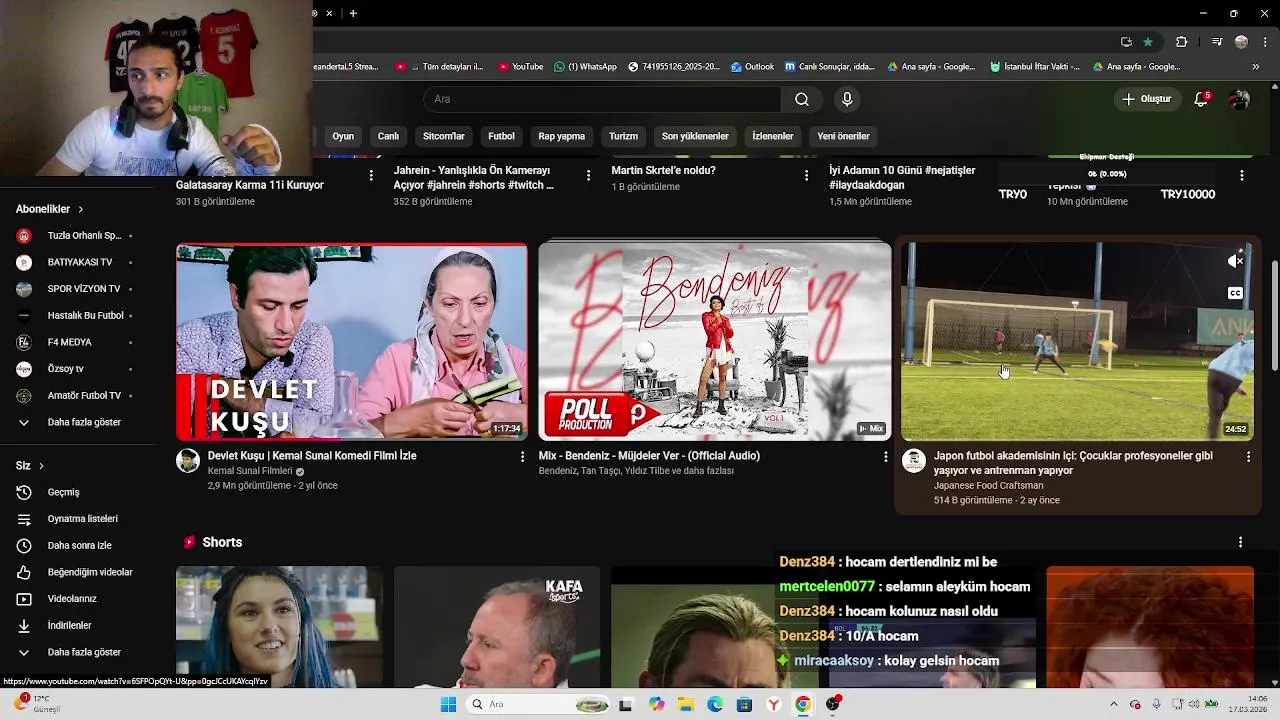
Task: Open YouTube notifications bell
Action: pyautogui.click(x=1201, y=99)
